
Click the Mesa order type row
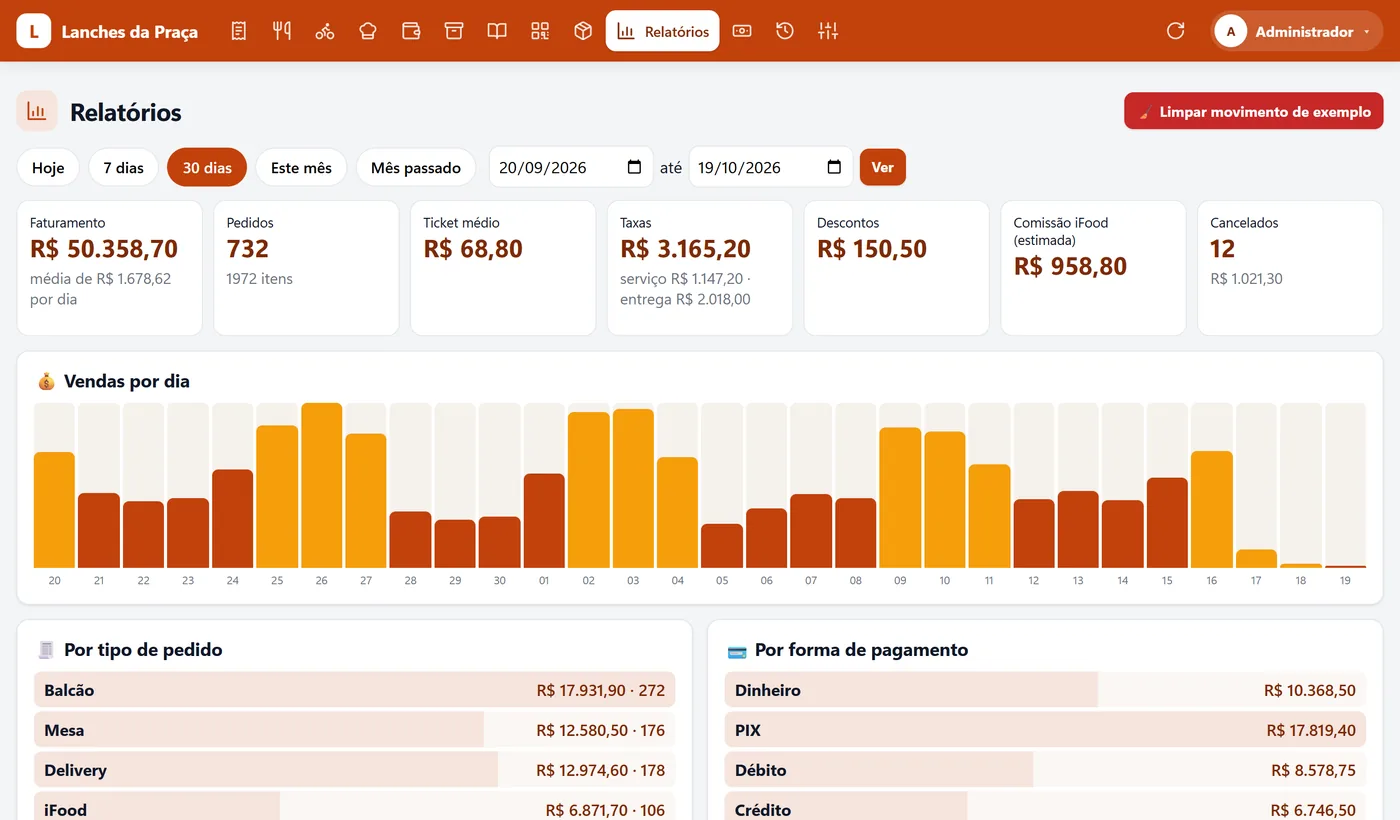tap(355, 730)
